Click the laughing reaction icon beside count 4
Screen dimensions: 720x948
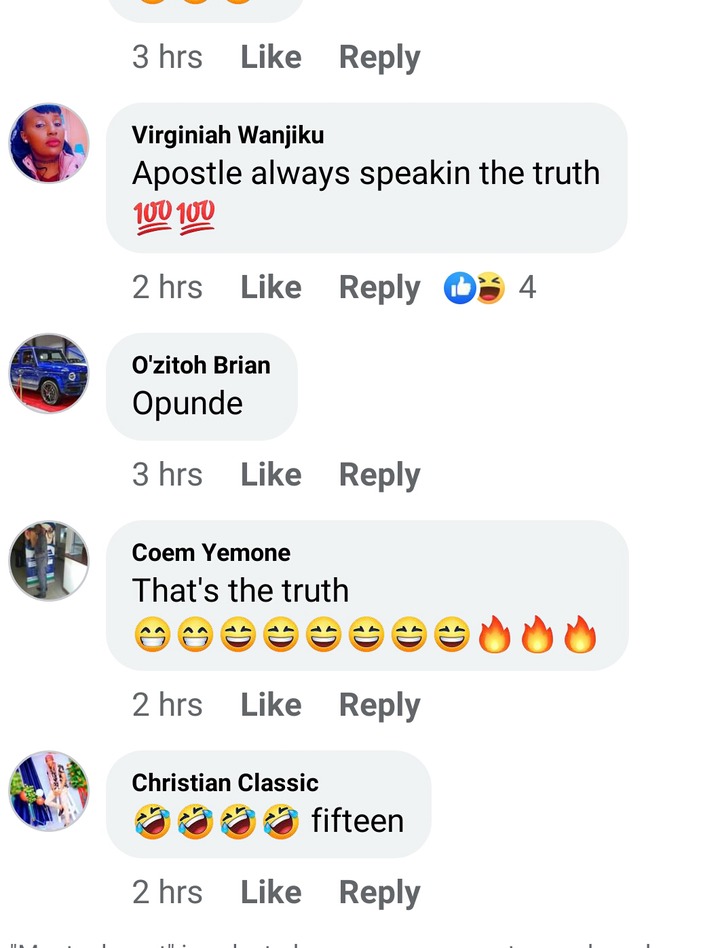tap(491, 288)
